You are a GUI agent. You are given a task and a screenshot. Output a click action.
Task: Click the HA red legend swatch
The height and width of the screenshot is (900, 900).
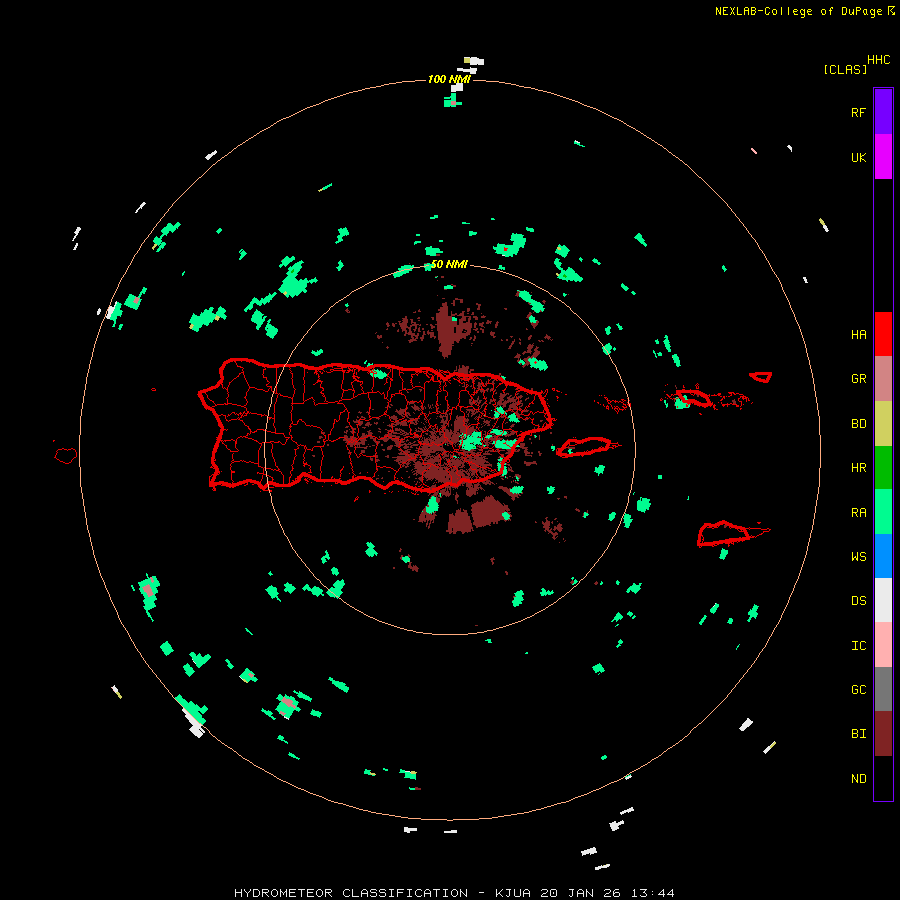883,334
